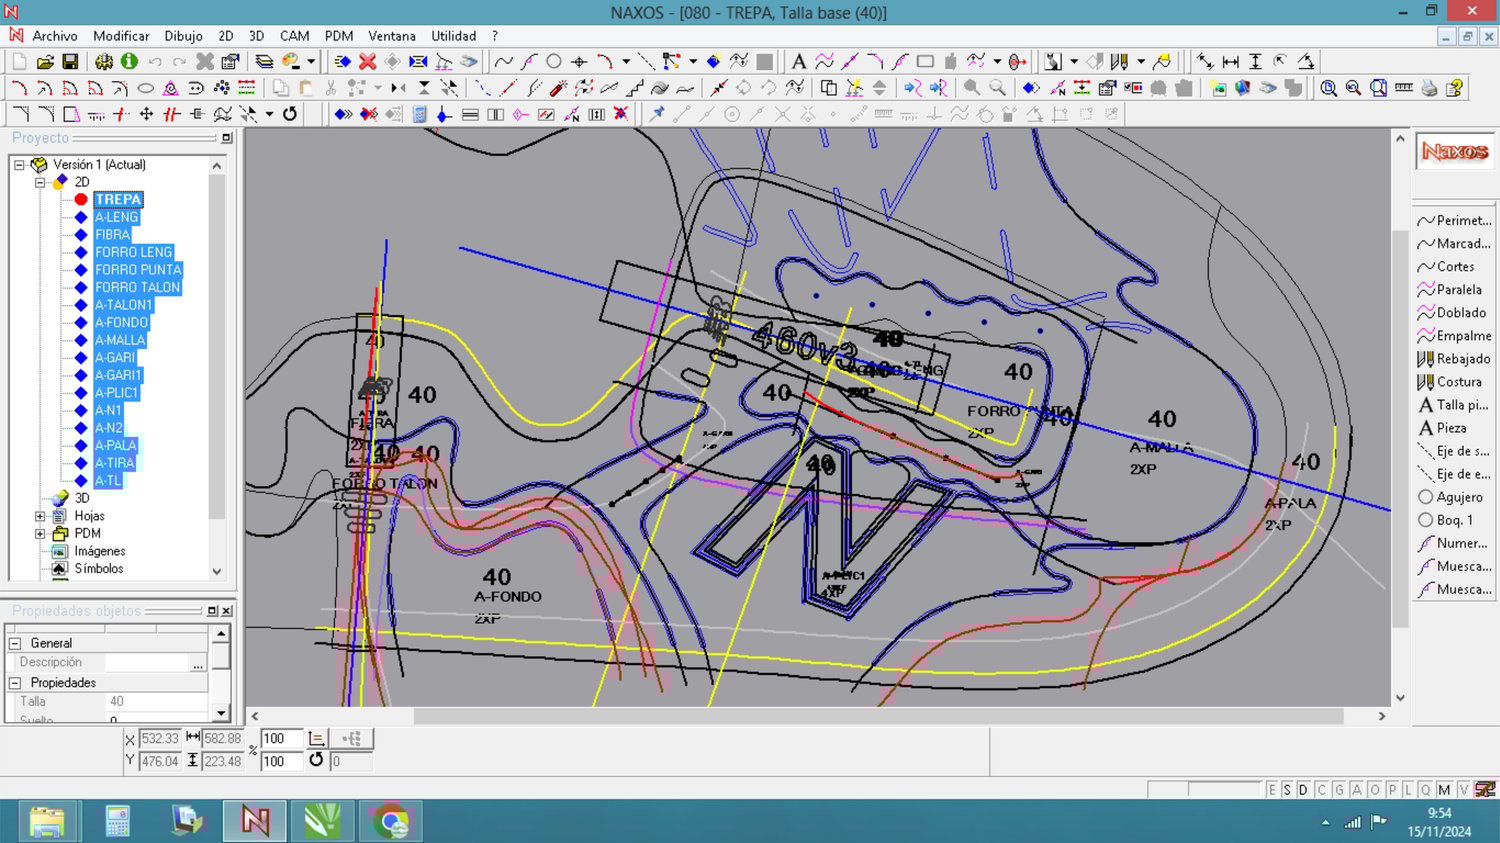The height and width of the screenshot is (843, 1500).
Task: Click the green info circle icon
Action: (x=129, y=62)
